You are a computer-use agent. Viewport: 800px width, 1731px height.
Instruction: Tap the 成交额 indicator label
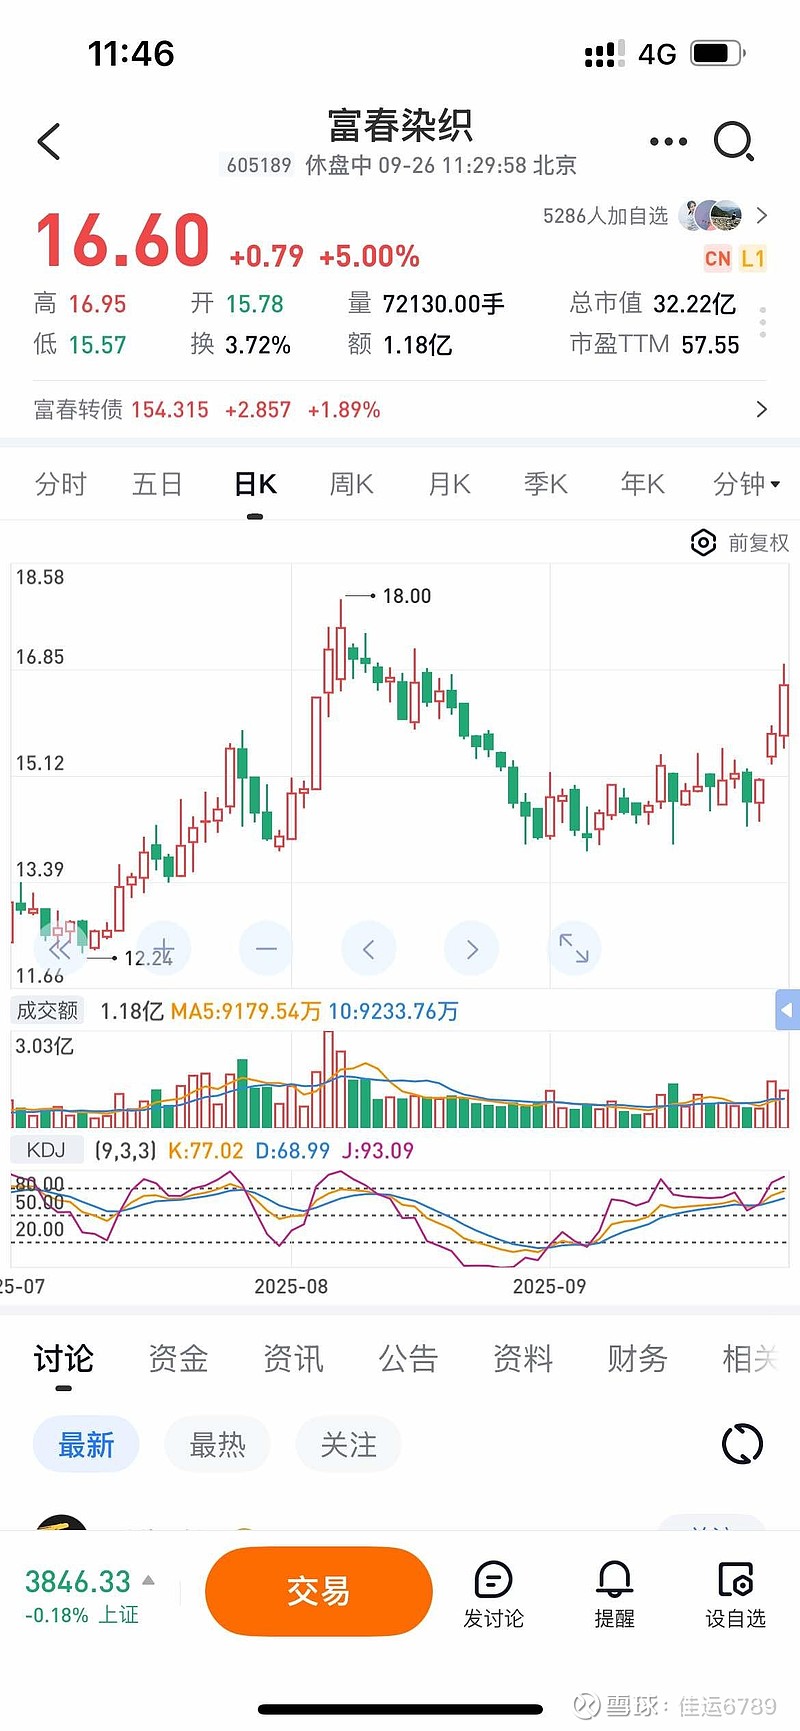[x=47, y=1010]
